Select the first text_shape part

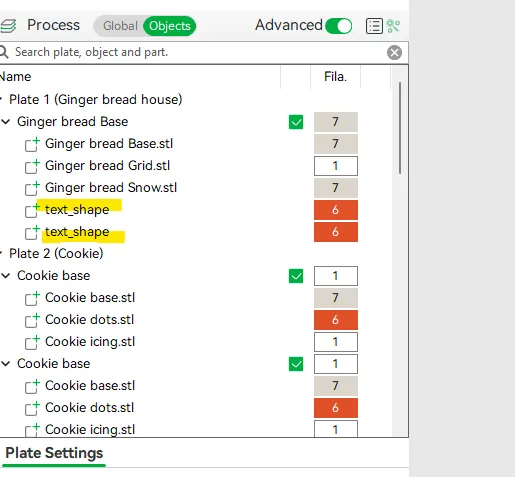click(77, 210)
